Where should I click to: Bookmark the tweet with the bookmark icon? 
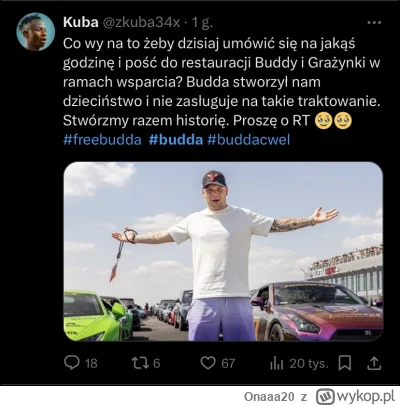pyautogui.click(x=345, y=363)
